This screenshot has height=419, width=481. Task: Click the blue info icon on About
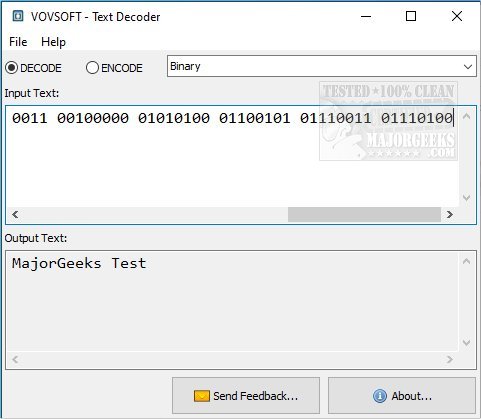pos(380,396)
